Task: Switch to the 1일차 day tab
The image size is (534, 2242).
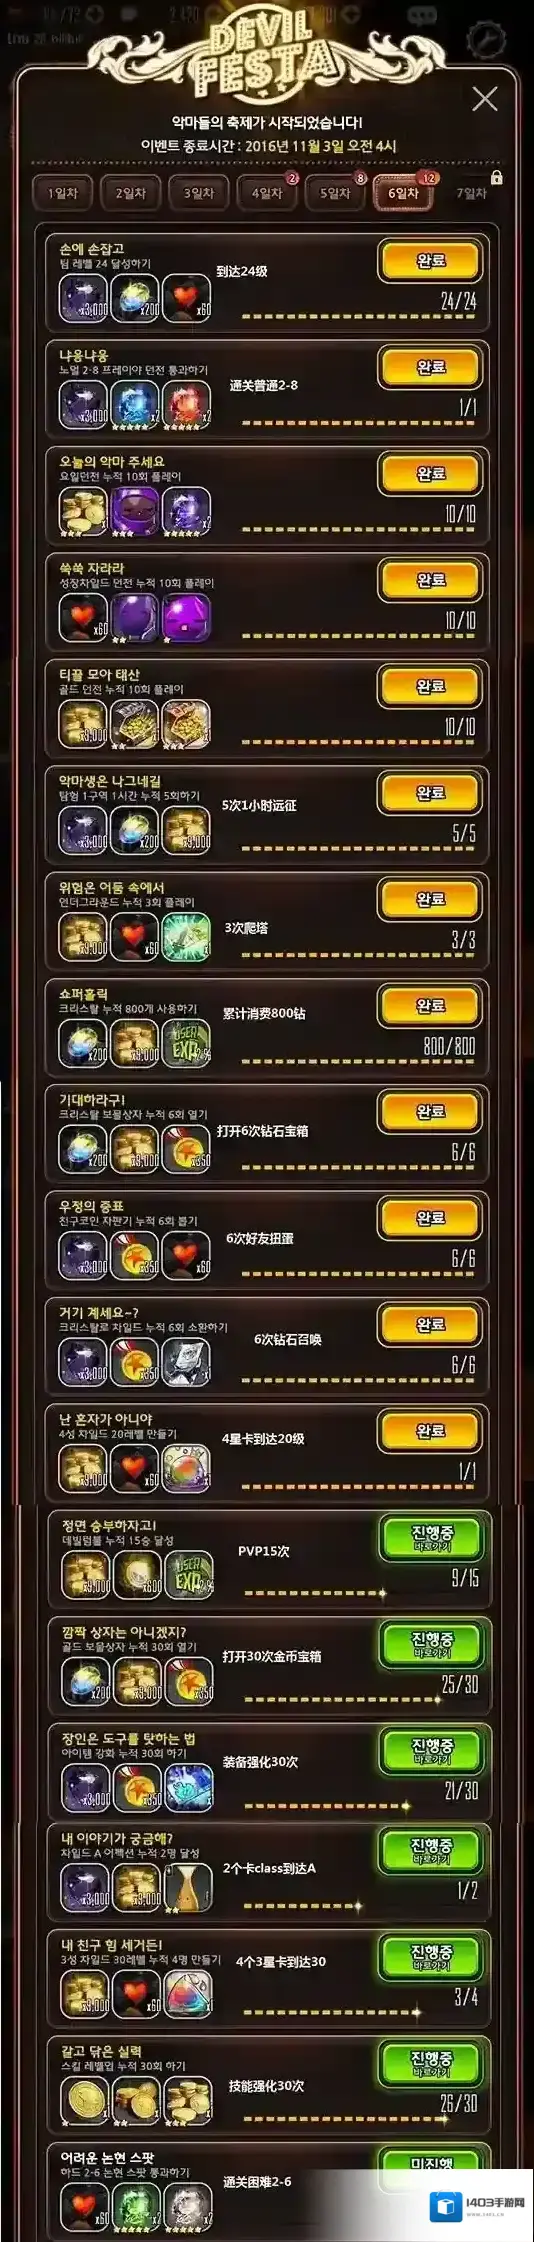Action: tap(62, 193)
